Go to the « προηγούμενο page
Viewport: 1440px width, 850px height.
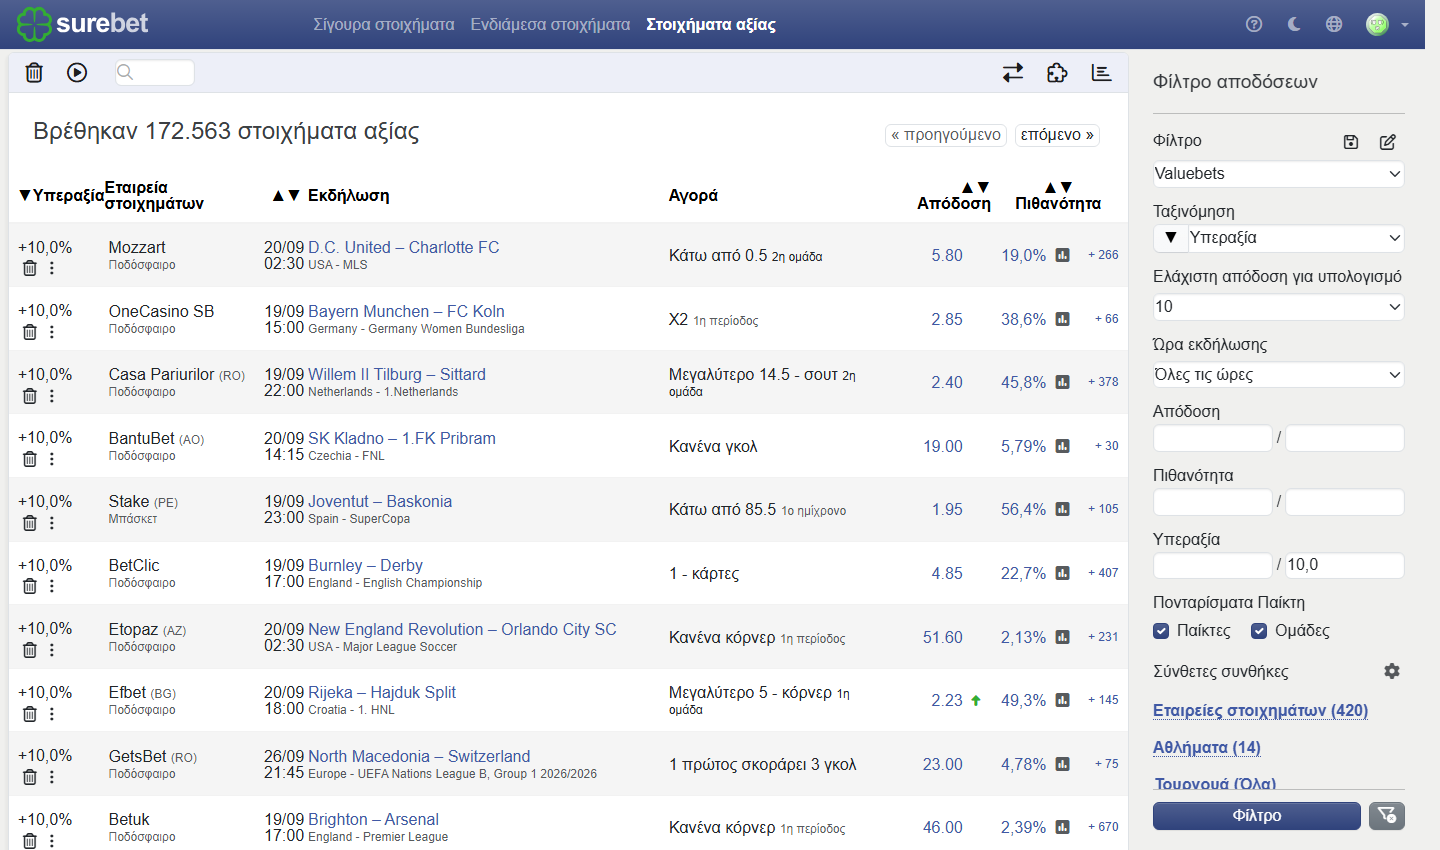[946, 135]
